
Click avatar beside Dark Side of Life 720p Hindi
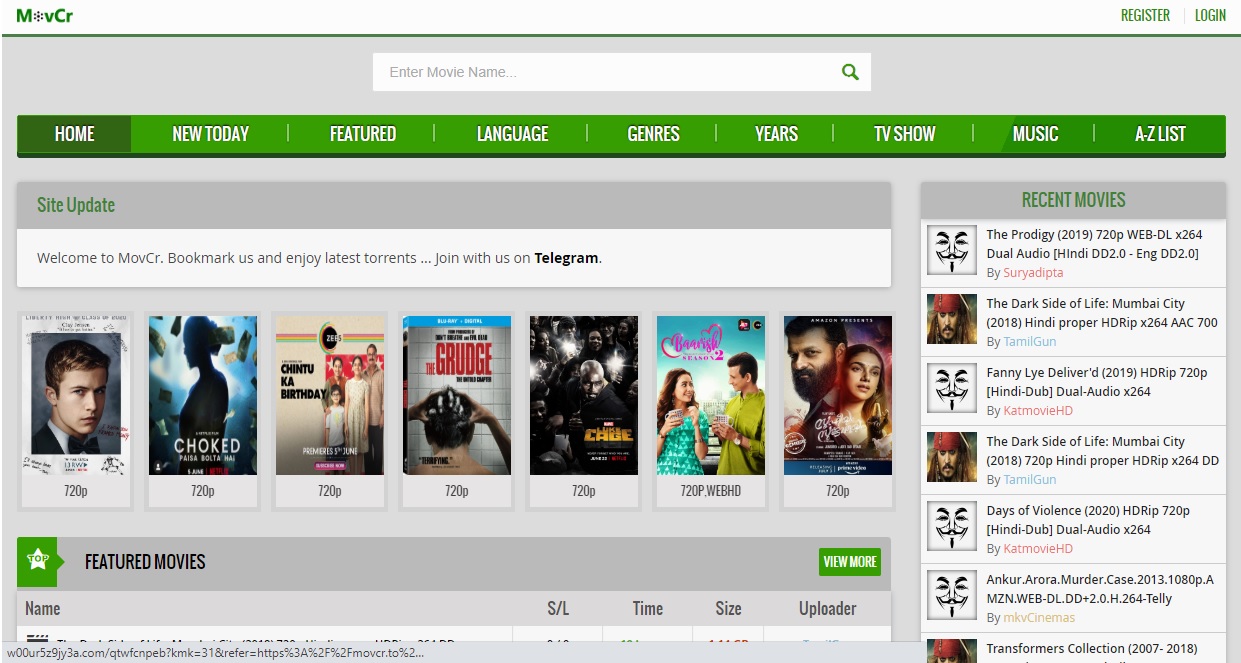click(x=952, y=457)
